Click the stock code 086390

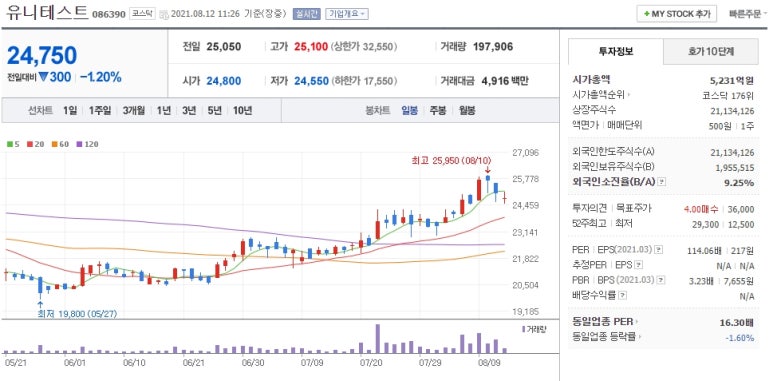coord(108,14)
